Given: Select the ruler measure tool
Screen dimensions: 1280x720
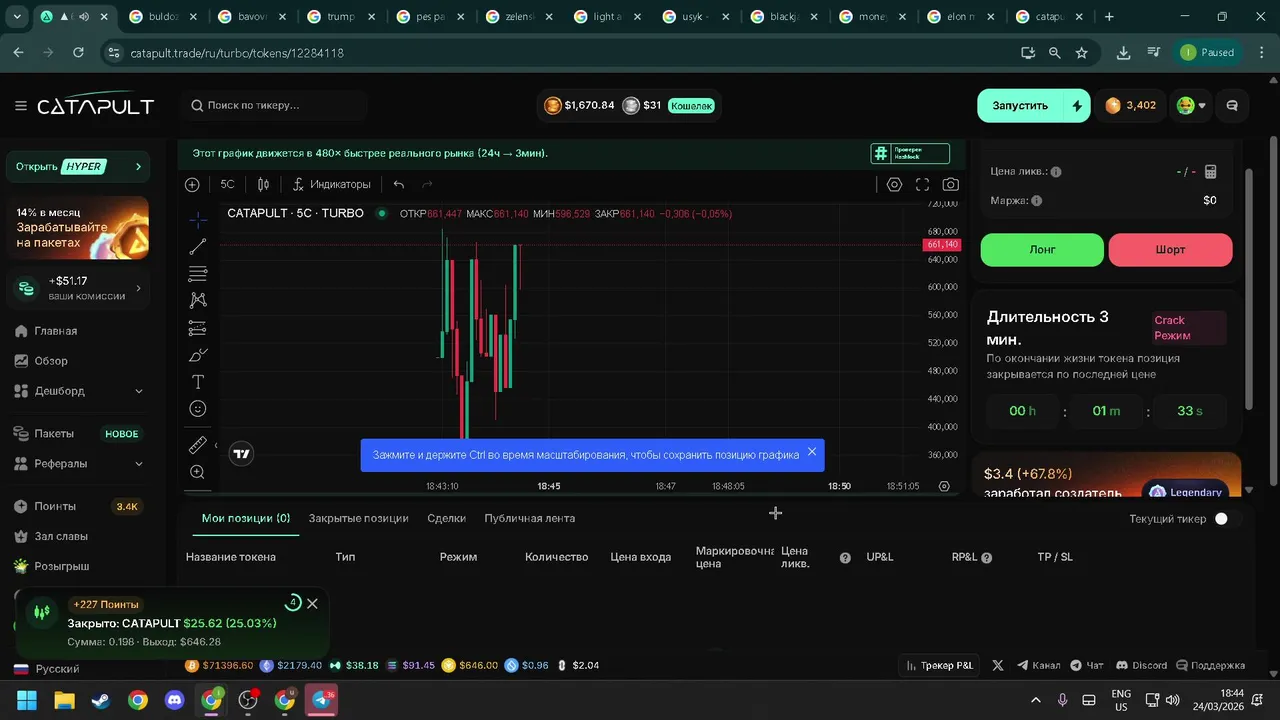Looking at the screenshot, I should pyautogui.click(x=198, y=445).
